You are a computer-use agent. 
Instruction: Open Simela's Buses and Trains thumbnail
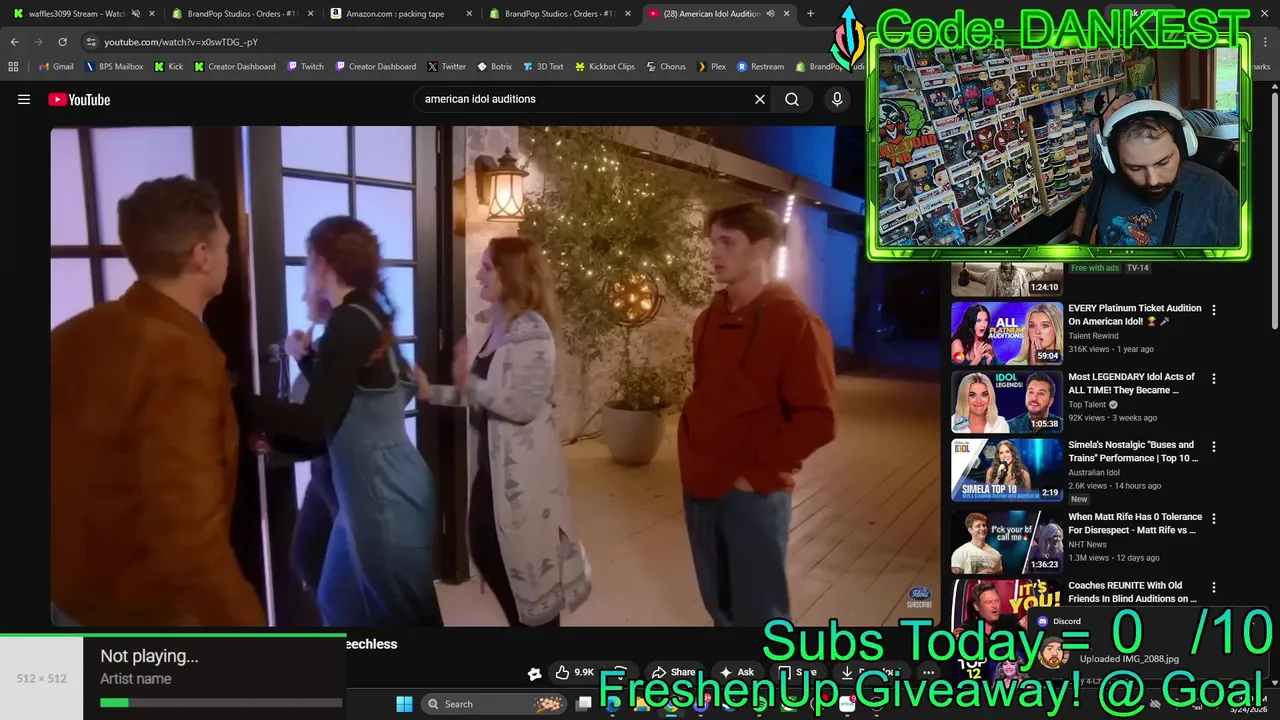click(1007, 470)
